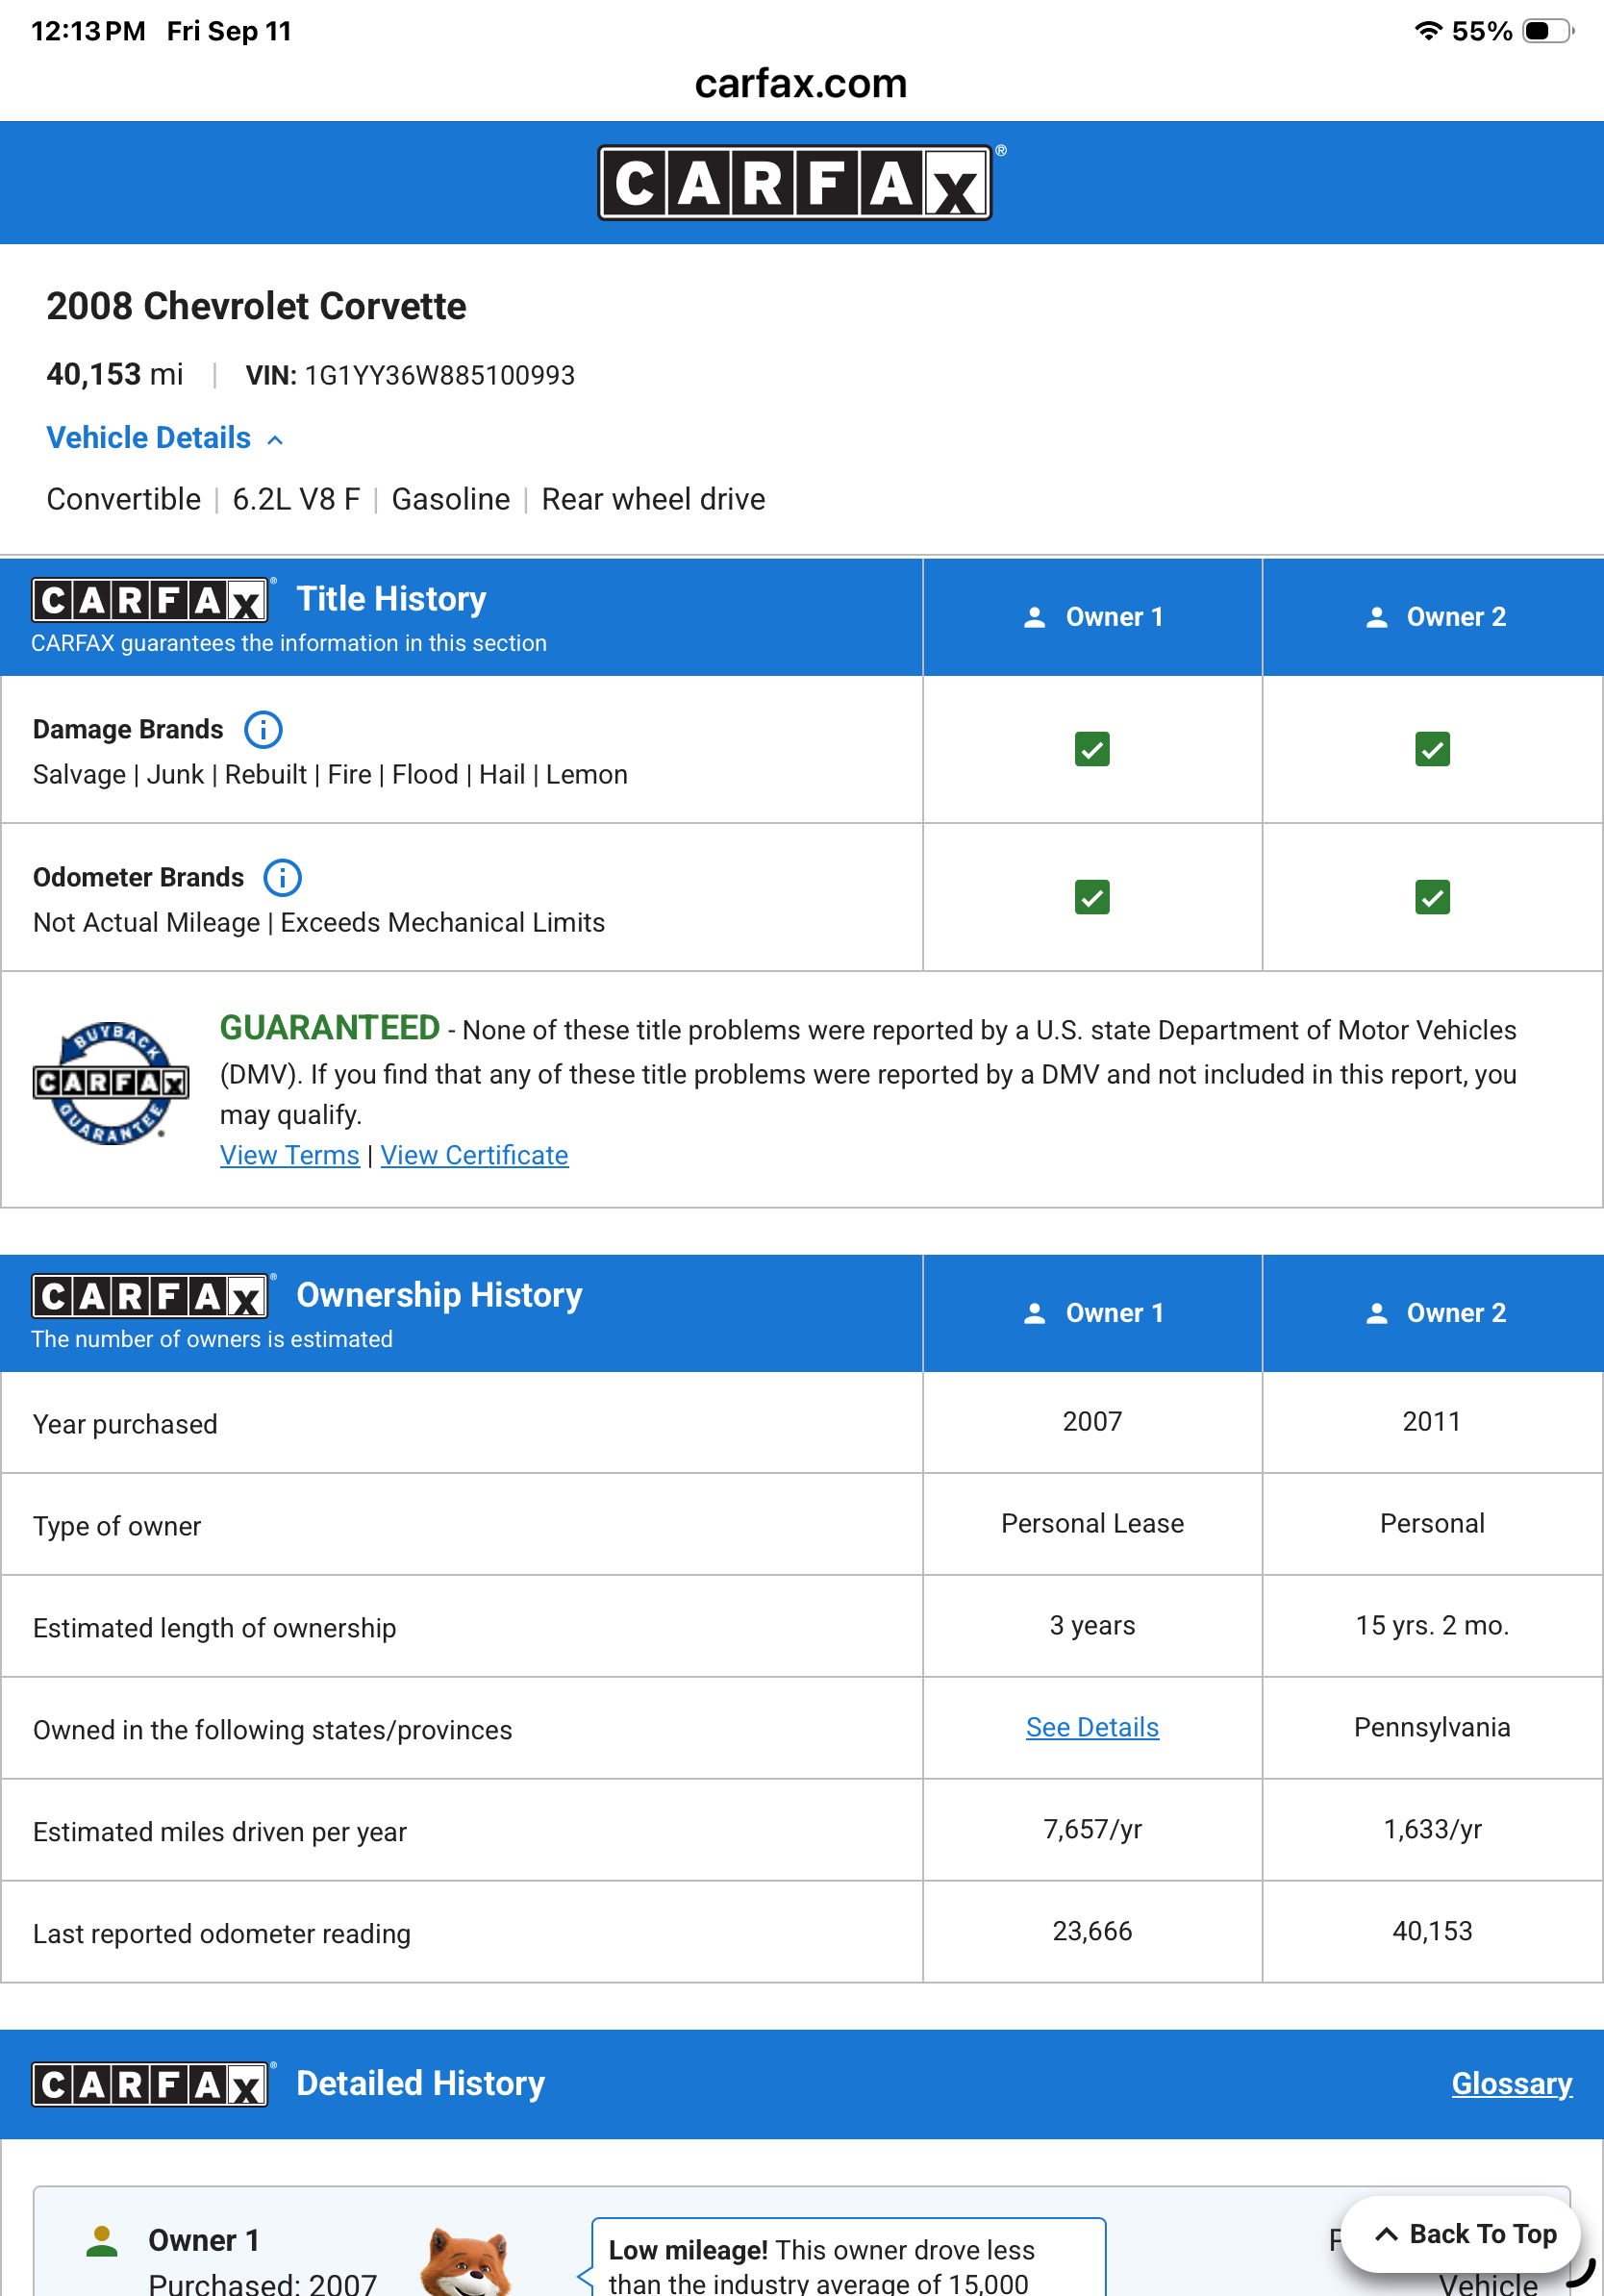Image resolution: width=1604 pixels, height=2296 pixels.
Task: Open the View Certificate link
Action: coord(474,1155)
